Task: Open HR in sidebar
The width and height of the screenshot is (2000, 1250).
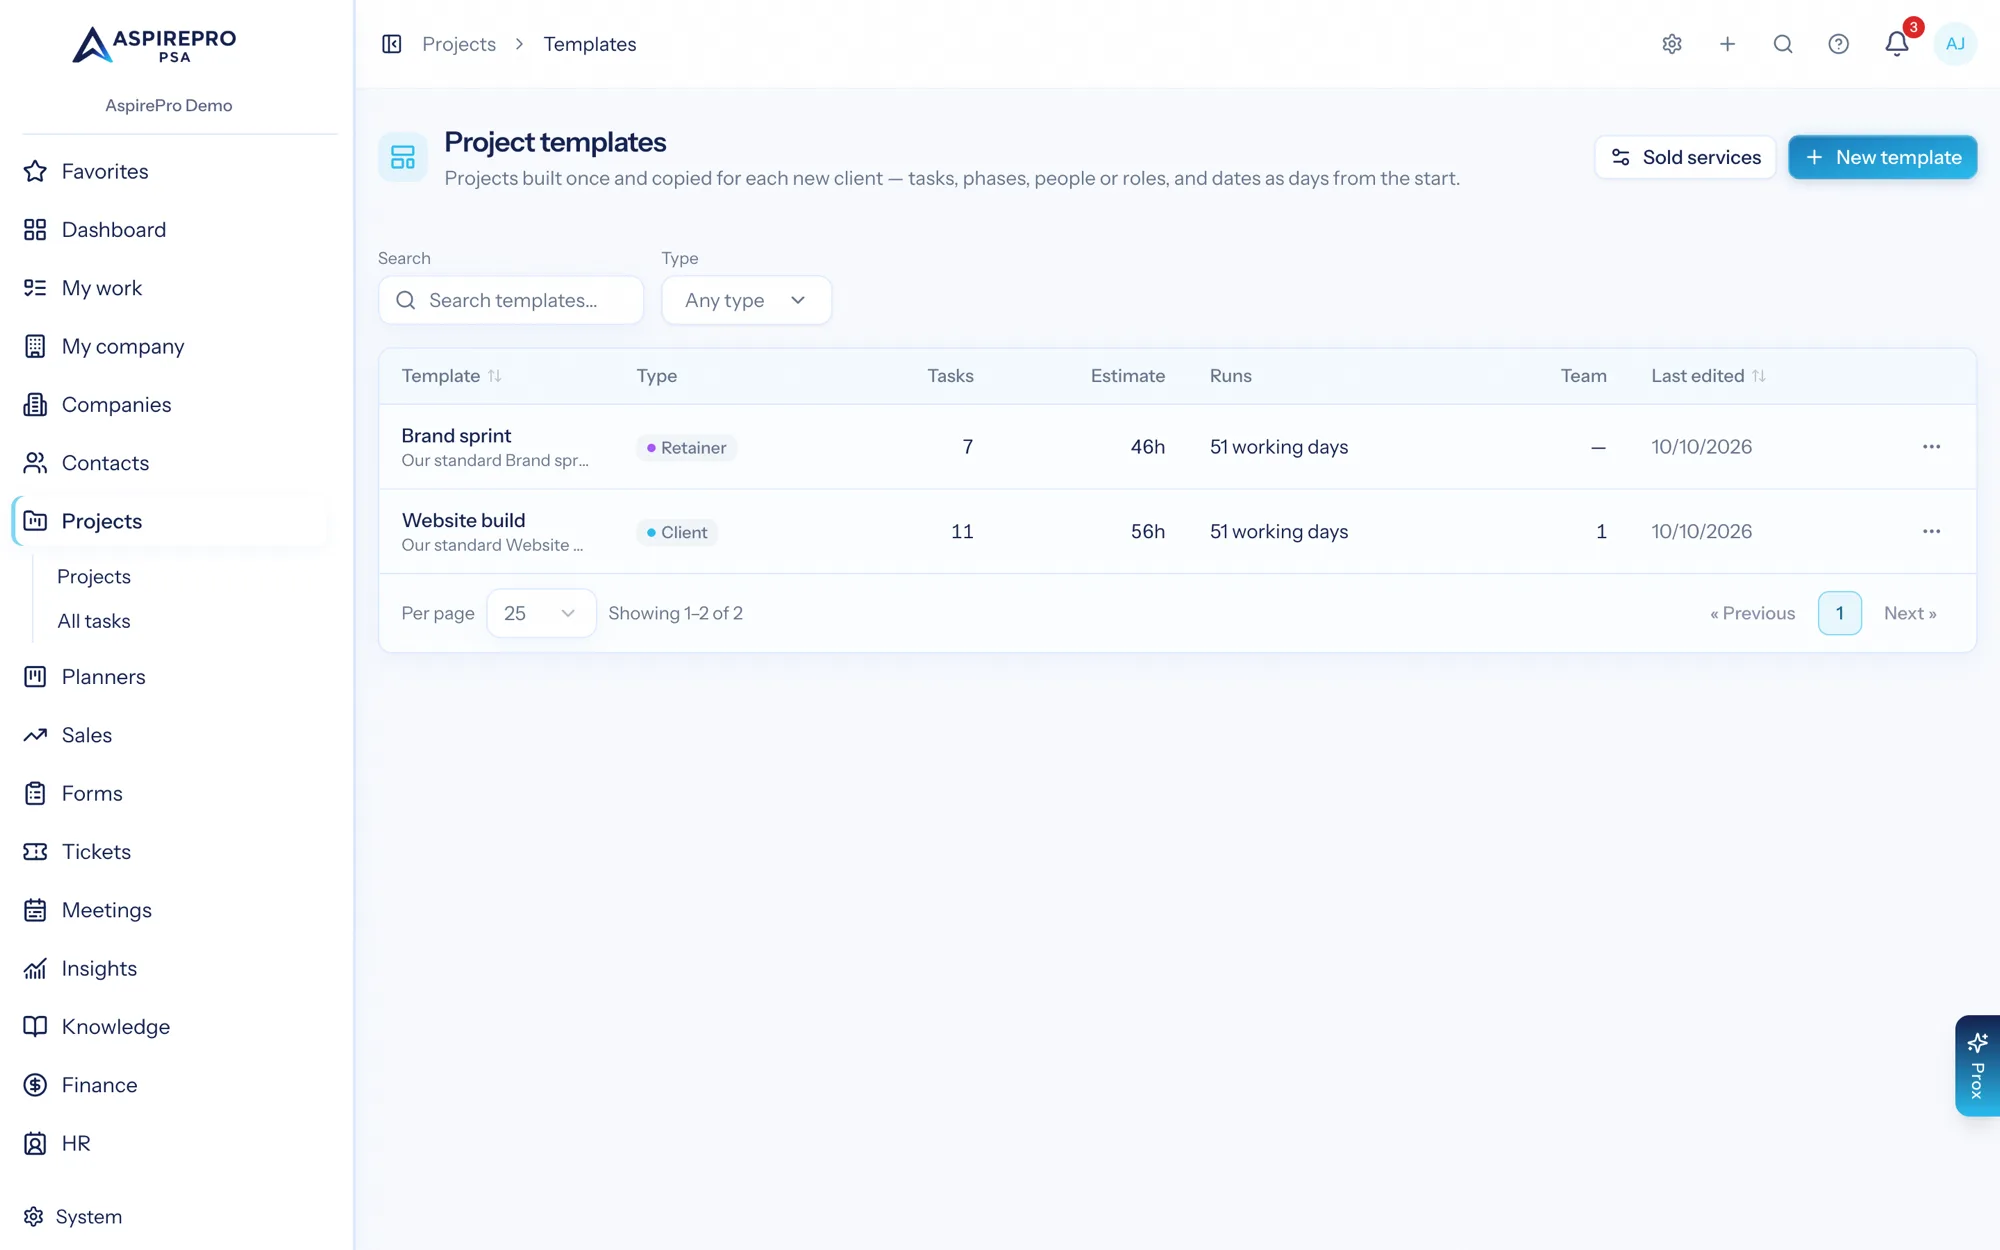Action: point(169,1143)
